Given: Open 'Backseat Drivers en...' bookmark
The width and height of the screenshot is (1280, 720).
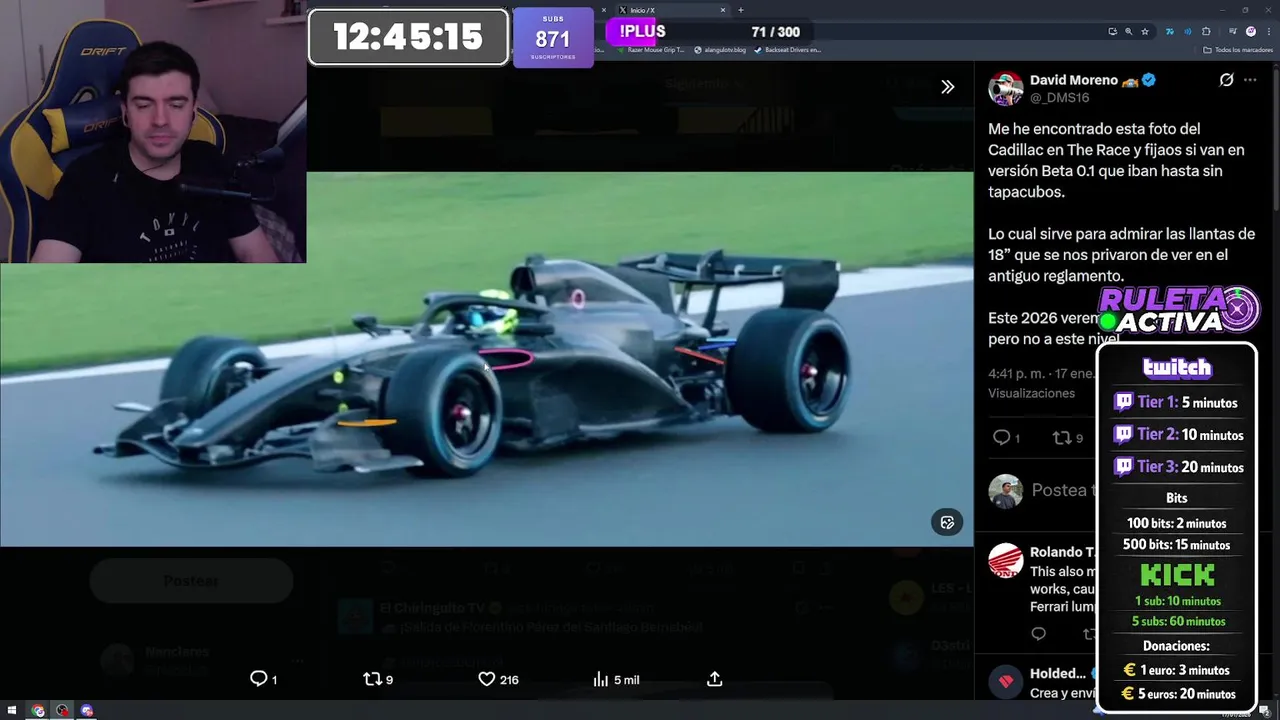Looking at the screenshot, I should tap(787, 49).
